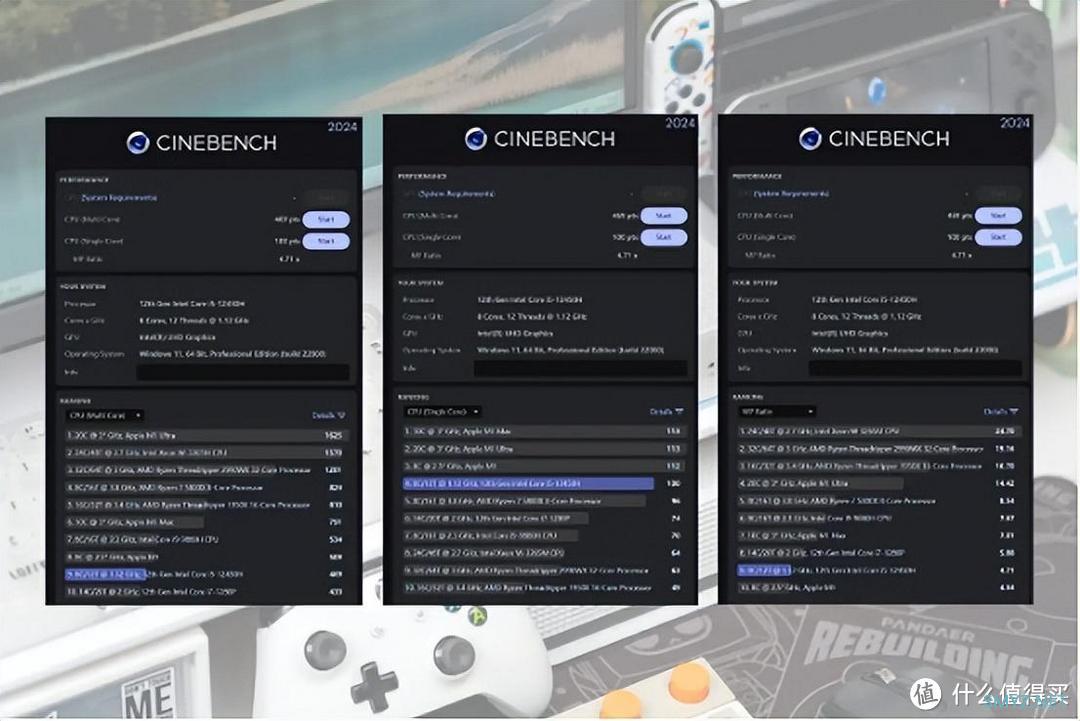
Task: Open System Requirements link in the left window
Action: (119, 198)
